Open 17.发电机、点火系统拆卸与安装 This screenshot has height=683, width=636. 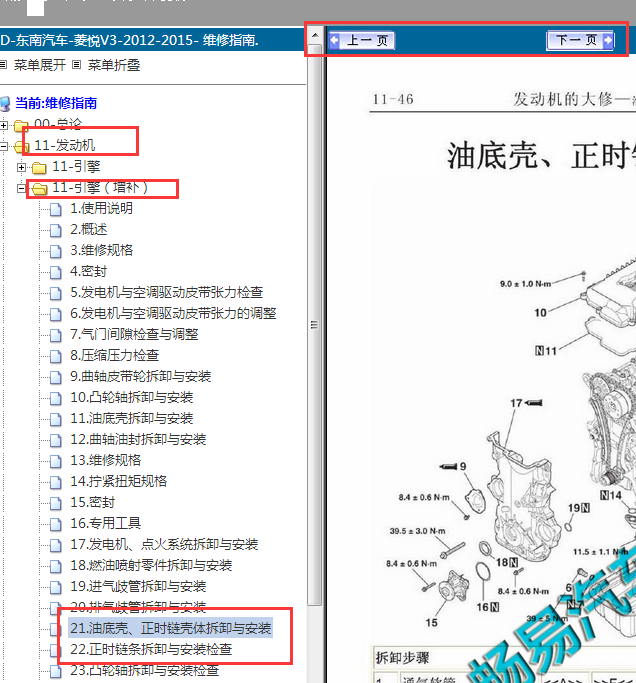tap(164, 544)
